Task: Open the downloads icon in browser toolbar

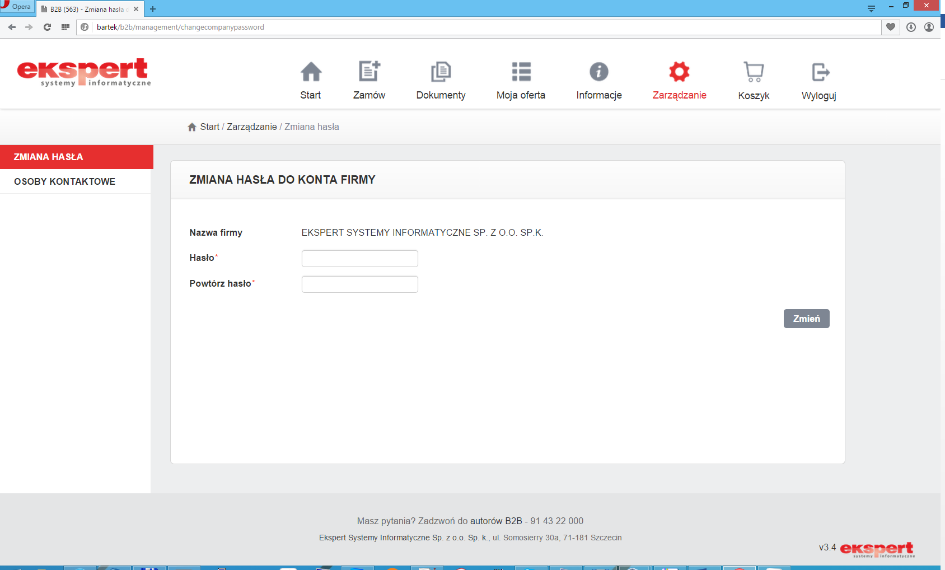Action: coord(911,27)
